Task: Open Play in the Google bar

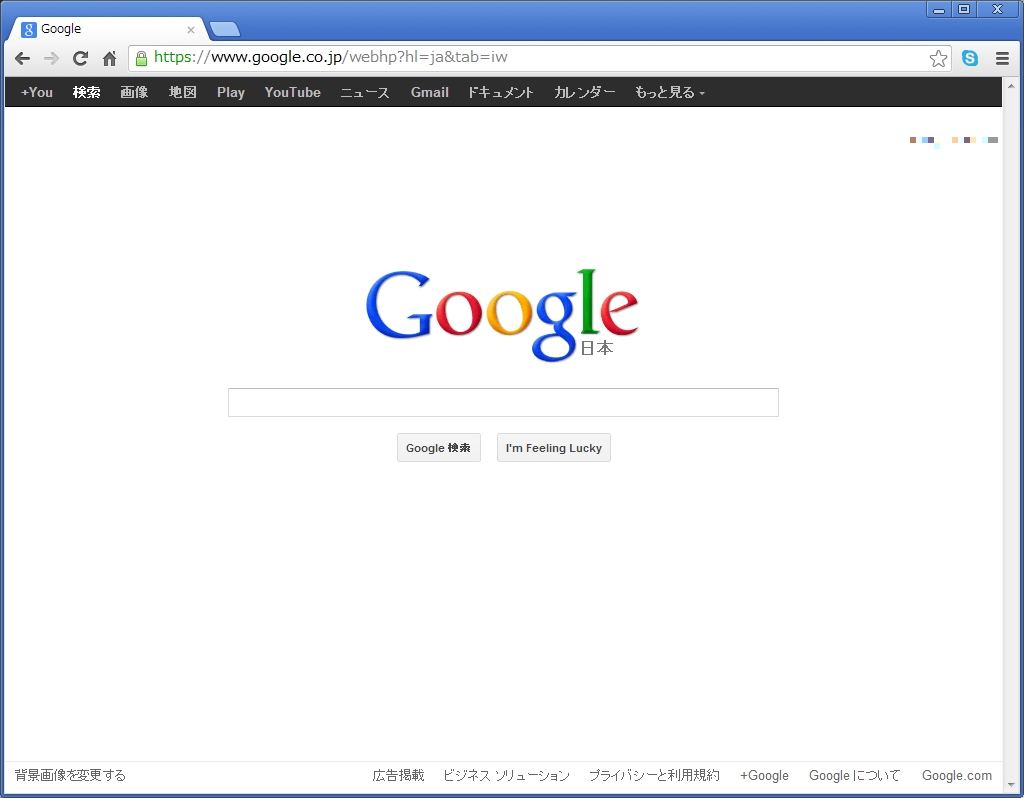Action: click(231, 92)
